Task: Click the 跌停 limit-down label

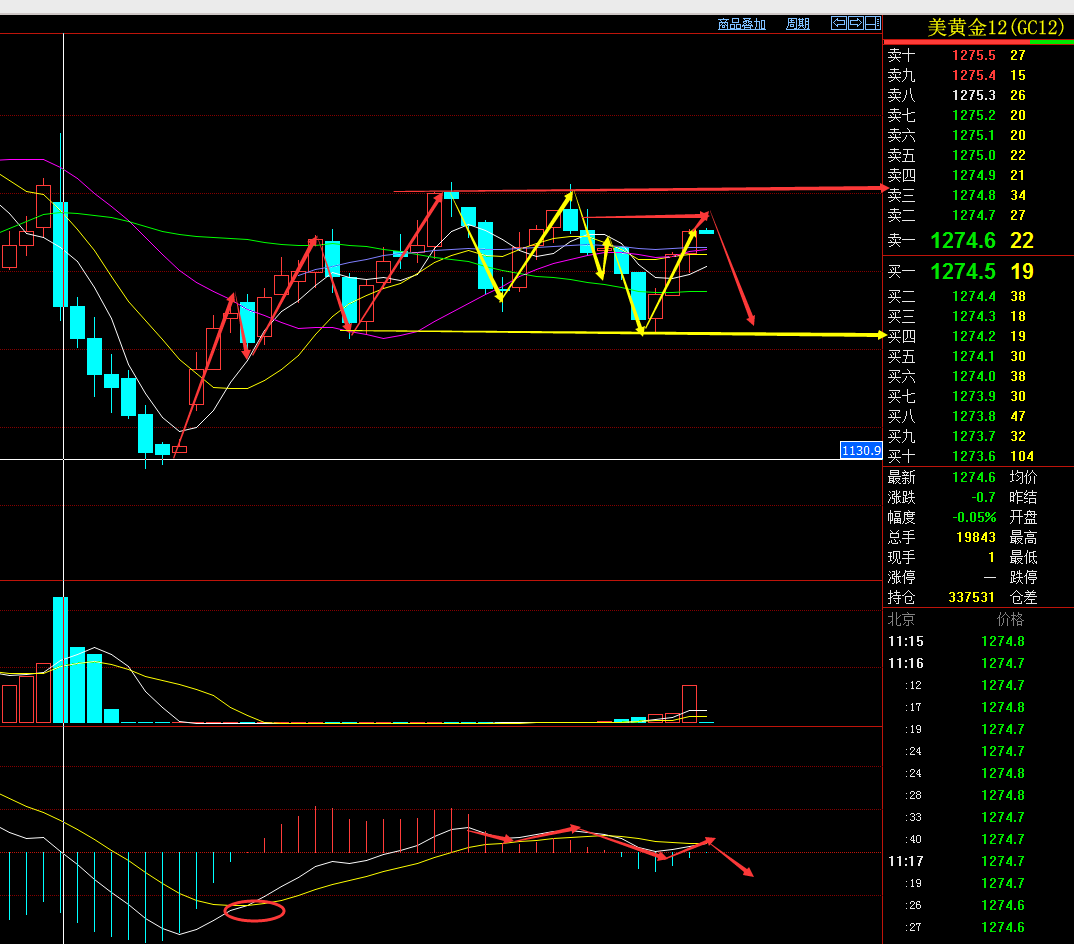Action: [1023, 577]
